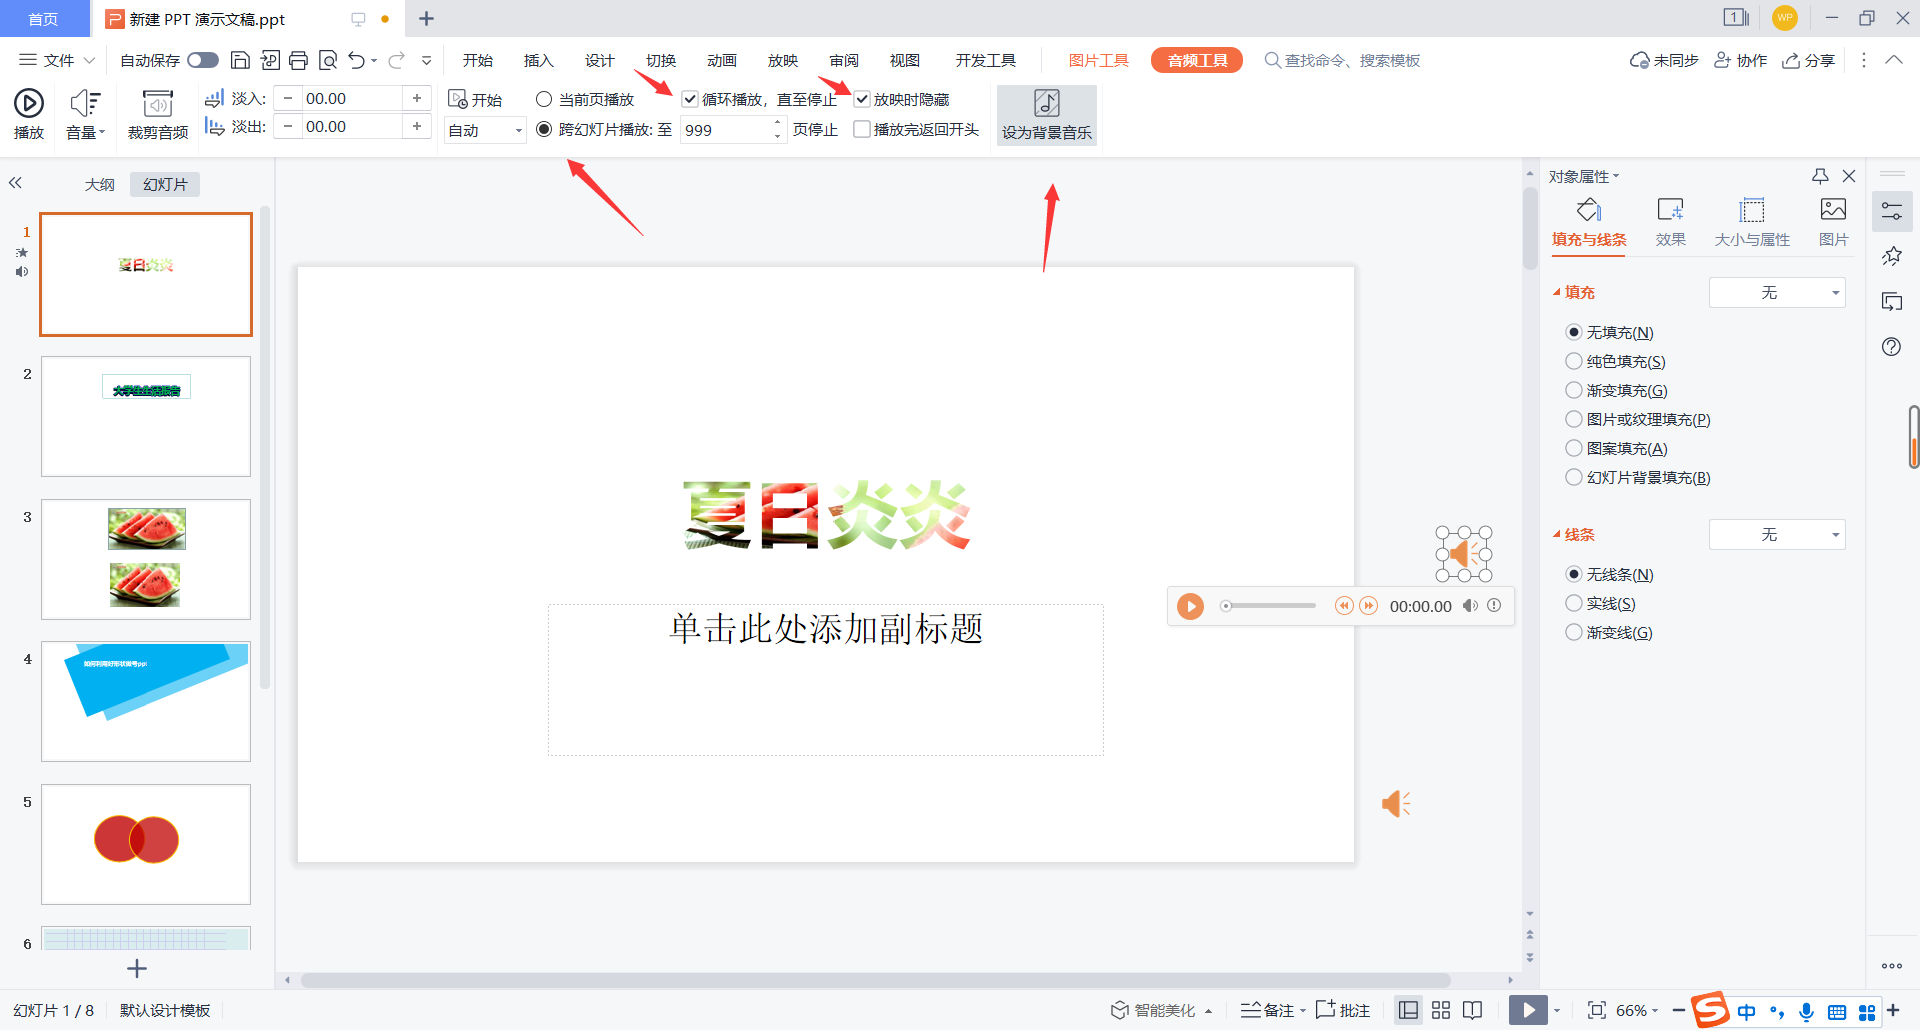Click rewind button in floating audio player
Screen dimensions: 1920x1030
[1344, 606]
